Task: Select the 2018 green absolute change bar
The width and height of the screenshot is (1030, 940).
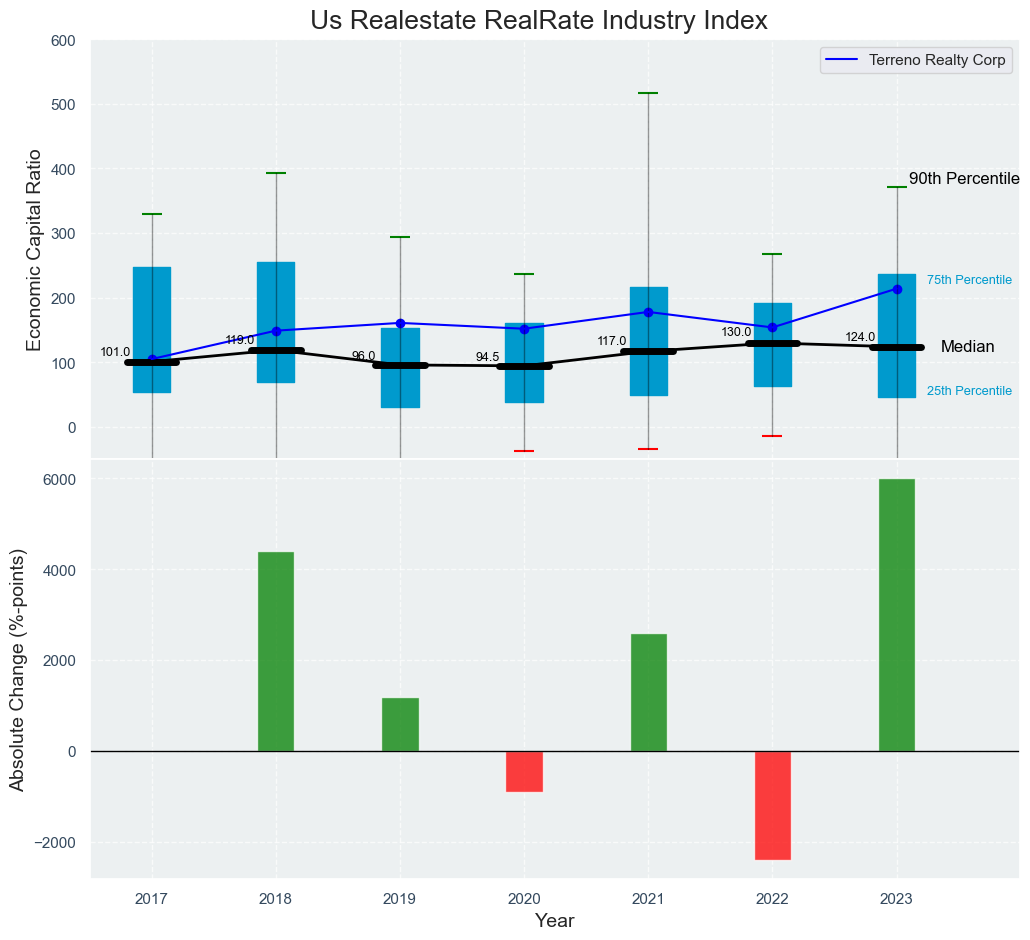Action: [x=276, y=651]
